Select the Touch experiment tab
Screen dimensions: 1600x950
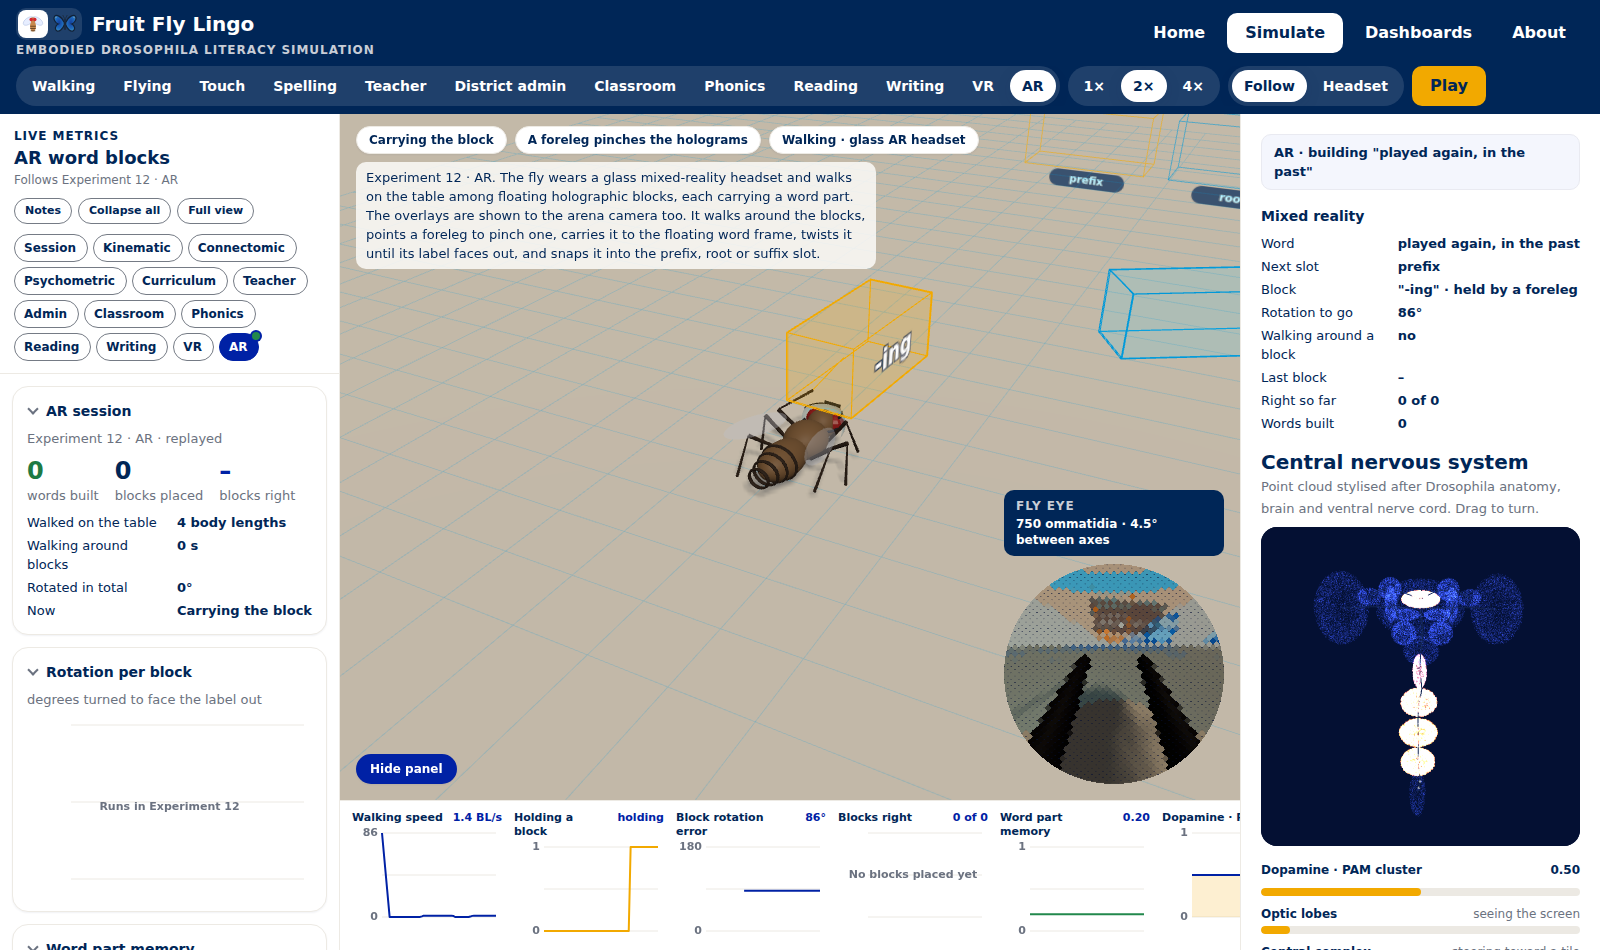222,86
